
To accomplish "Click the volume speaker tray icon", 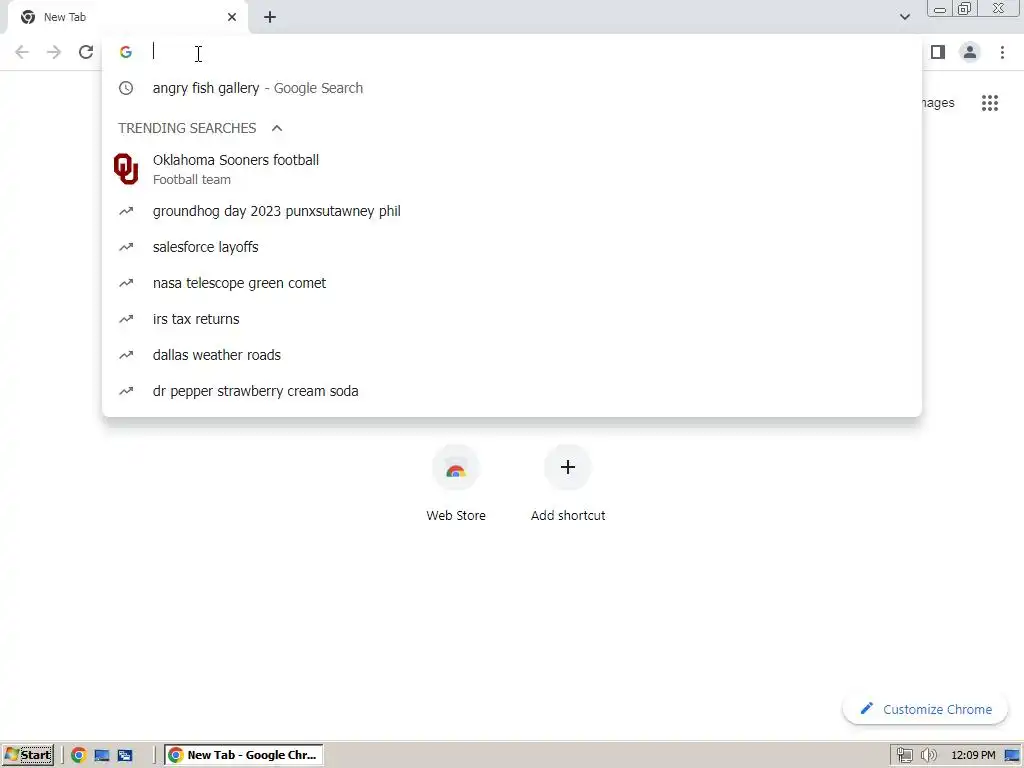I will pos(929,755).
